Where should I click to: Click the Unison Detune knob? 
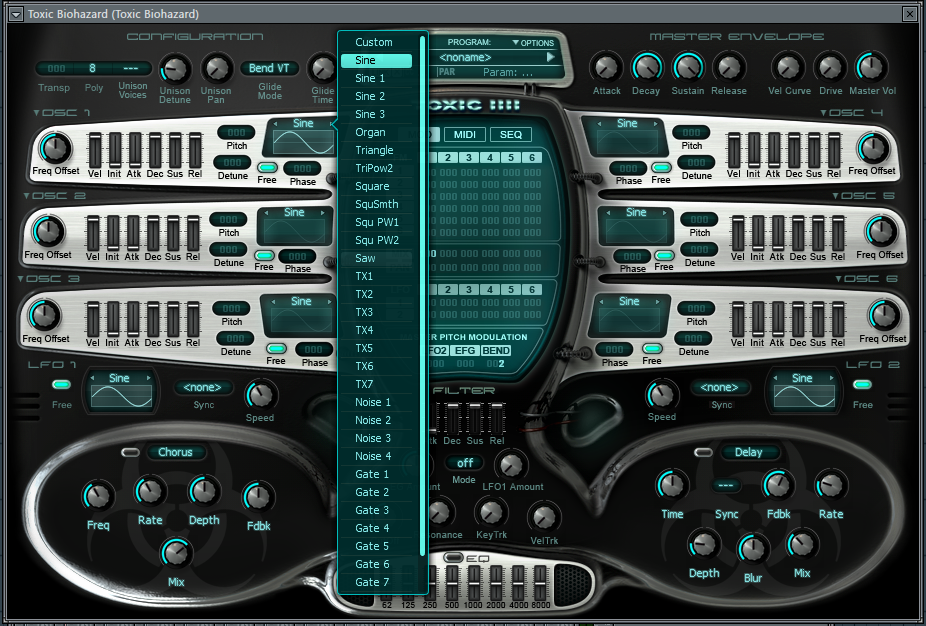175,69
